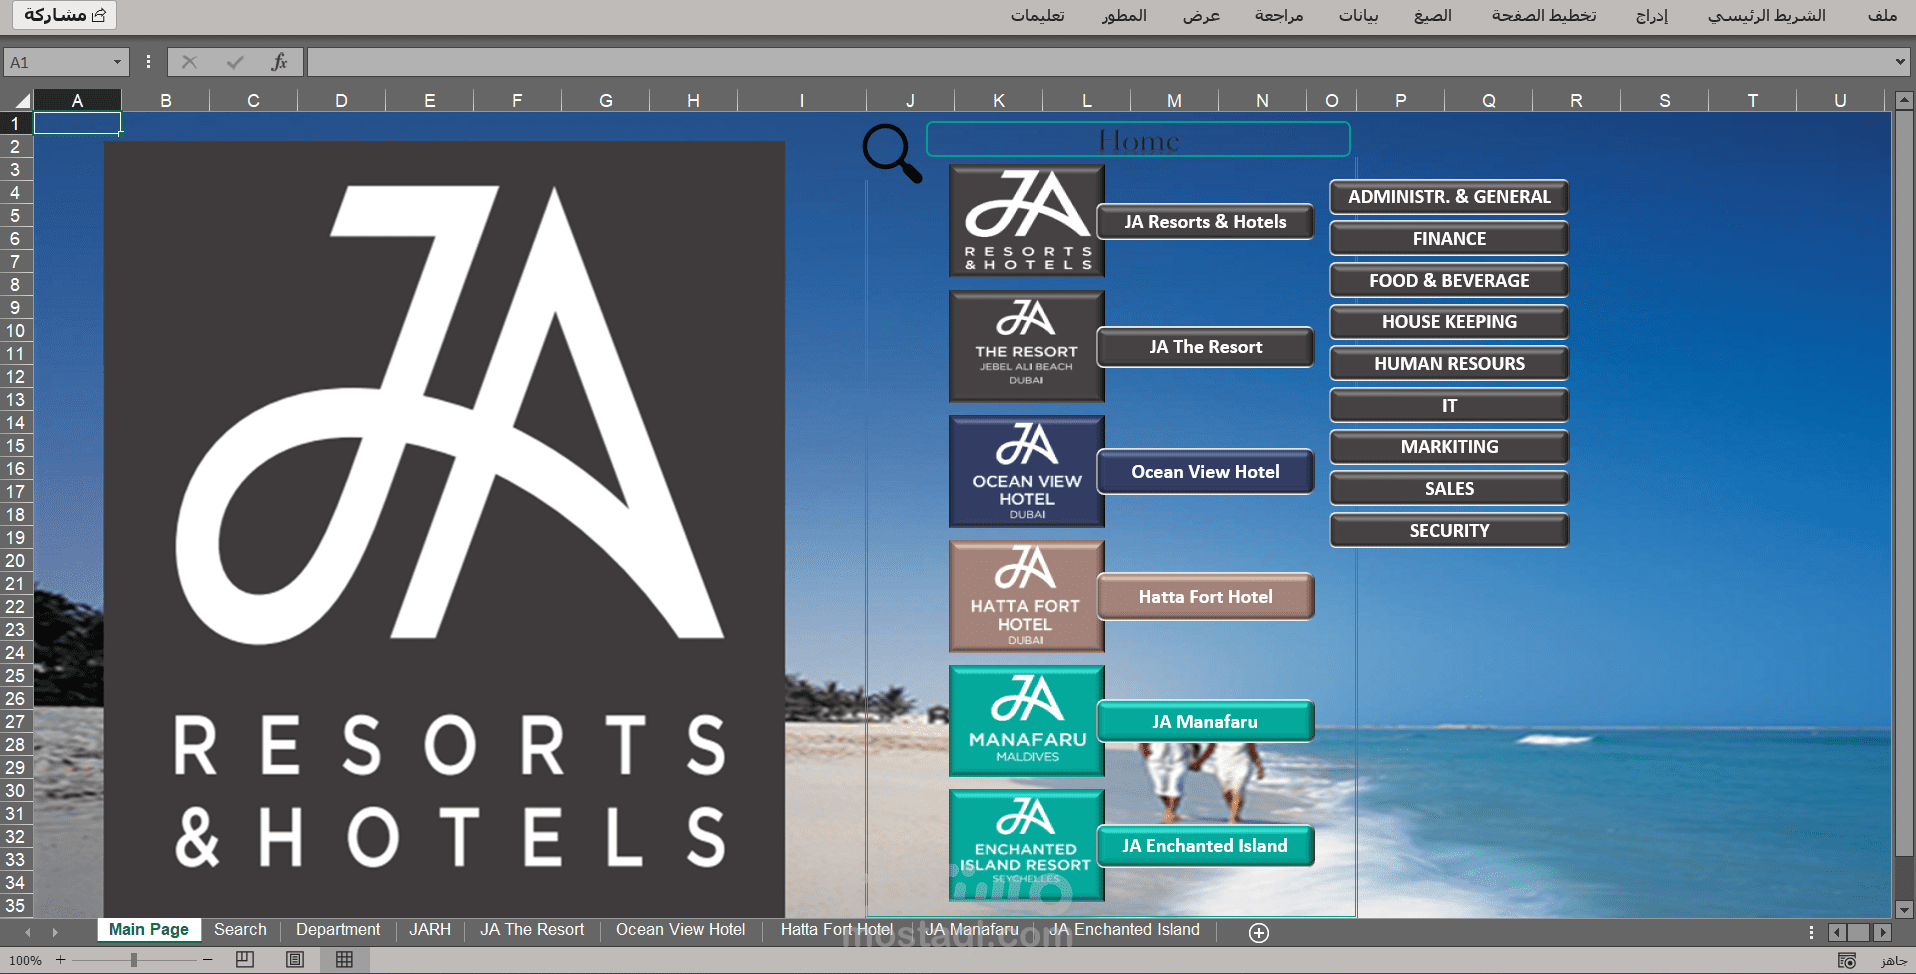Screen dimensions: 1916x974
Task: Switch to the JARH sheet tab
Action: pyautogui.click(x=430, y=930)
